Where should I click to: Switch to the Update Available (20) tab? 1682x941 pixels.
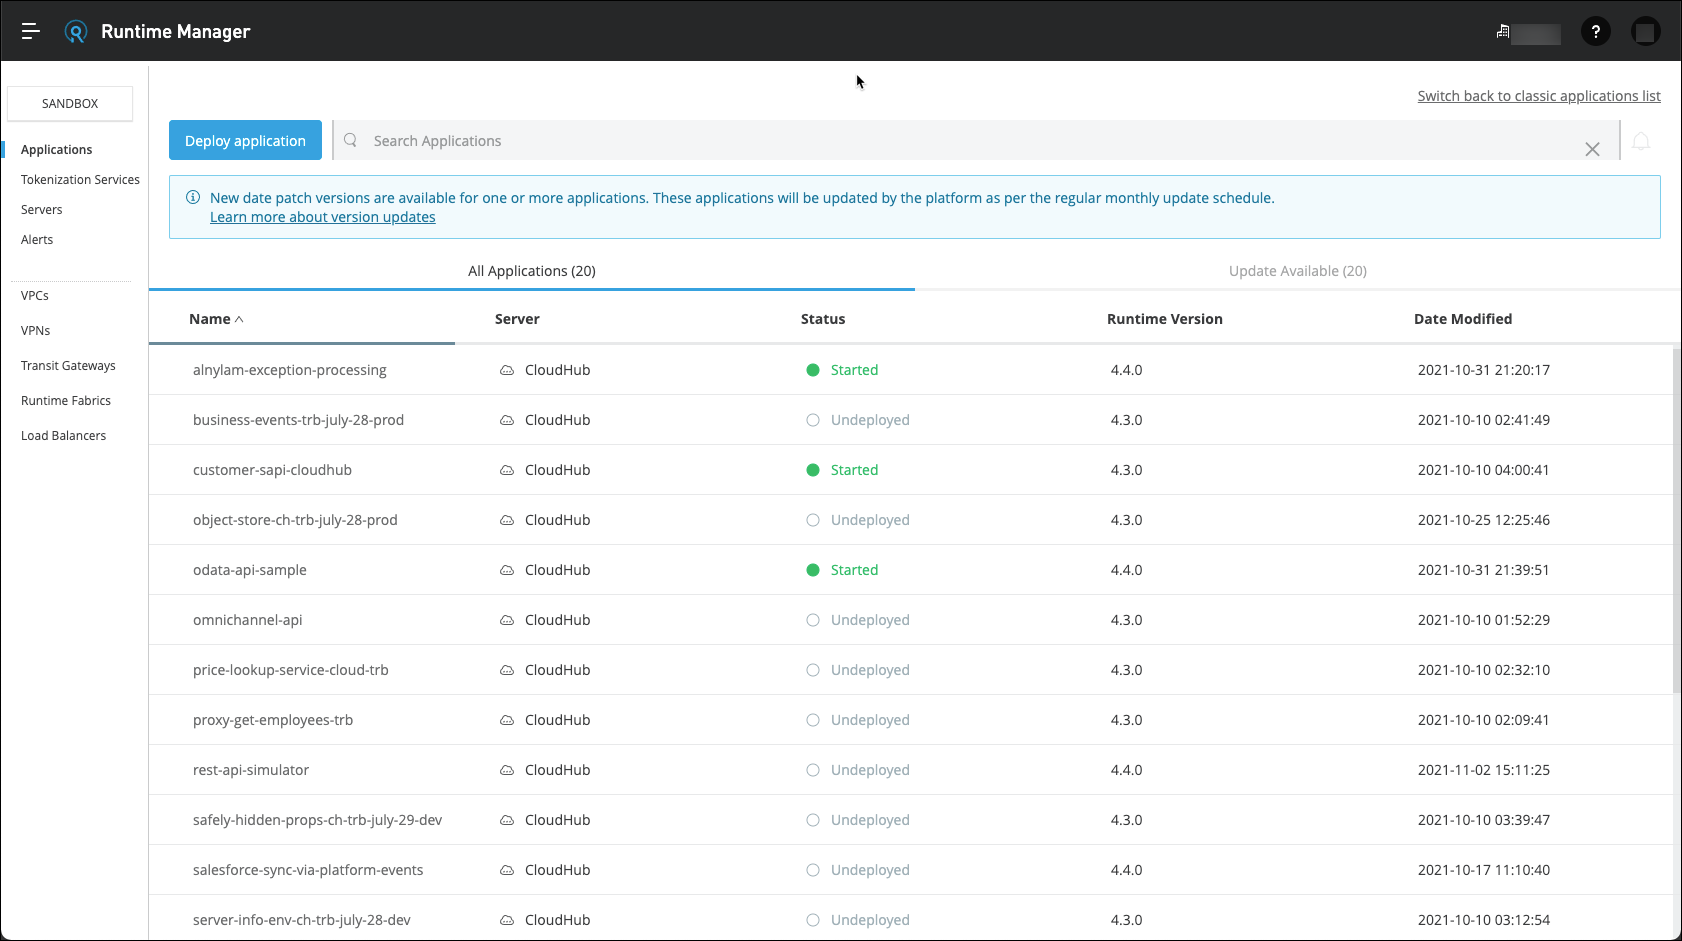(1297, 271)
